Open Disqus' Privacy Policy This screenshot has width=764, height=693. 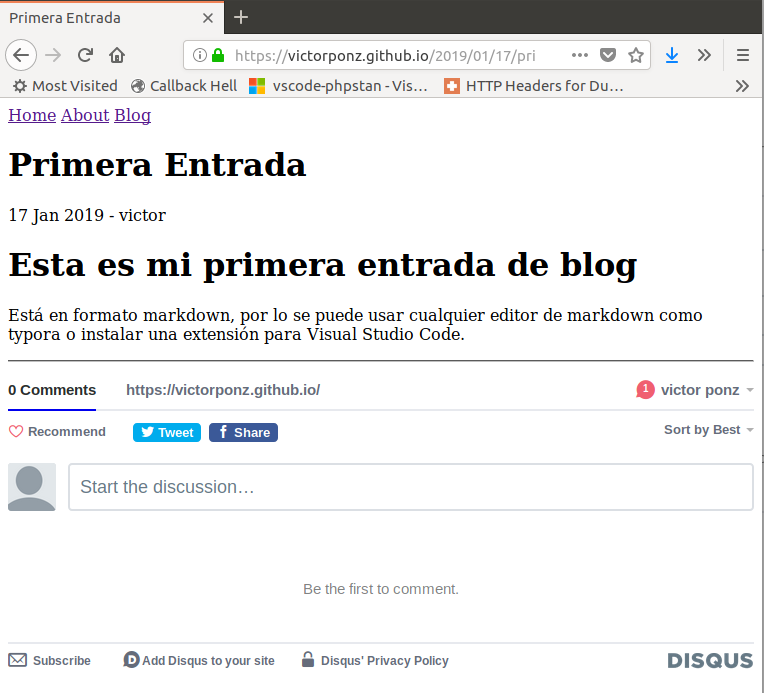tap(375, 661)
